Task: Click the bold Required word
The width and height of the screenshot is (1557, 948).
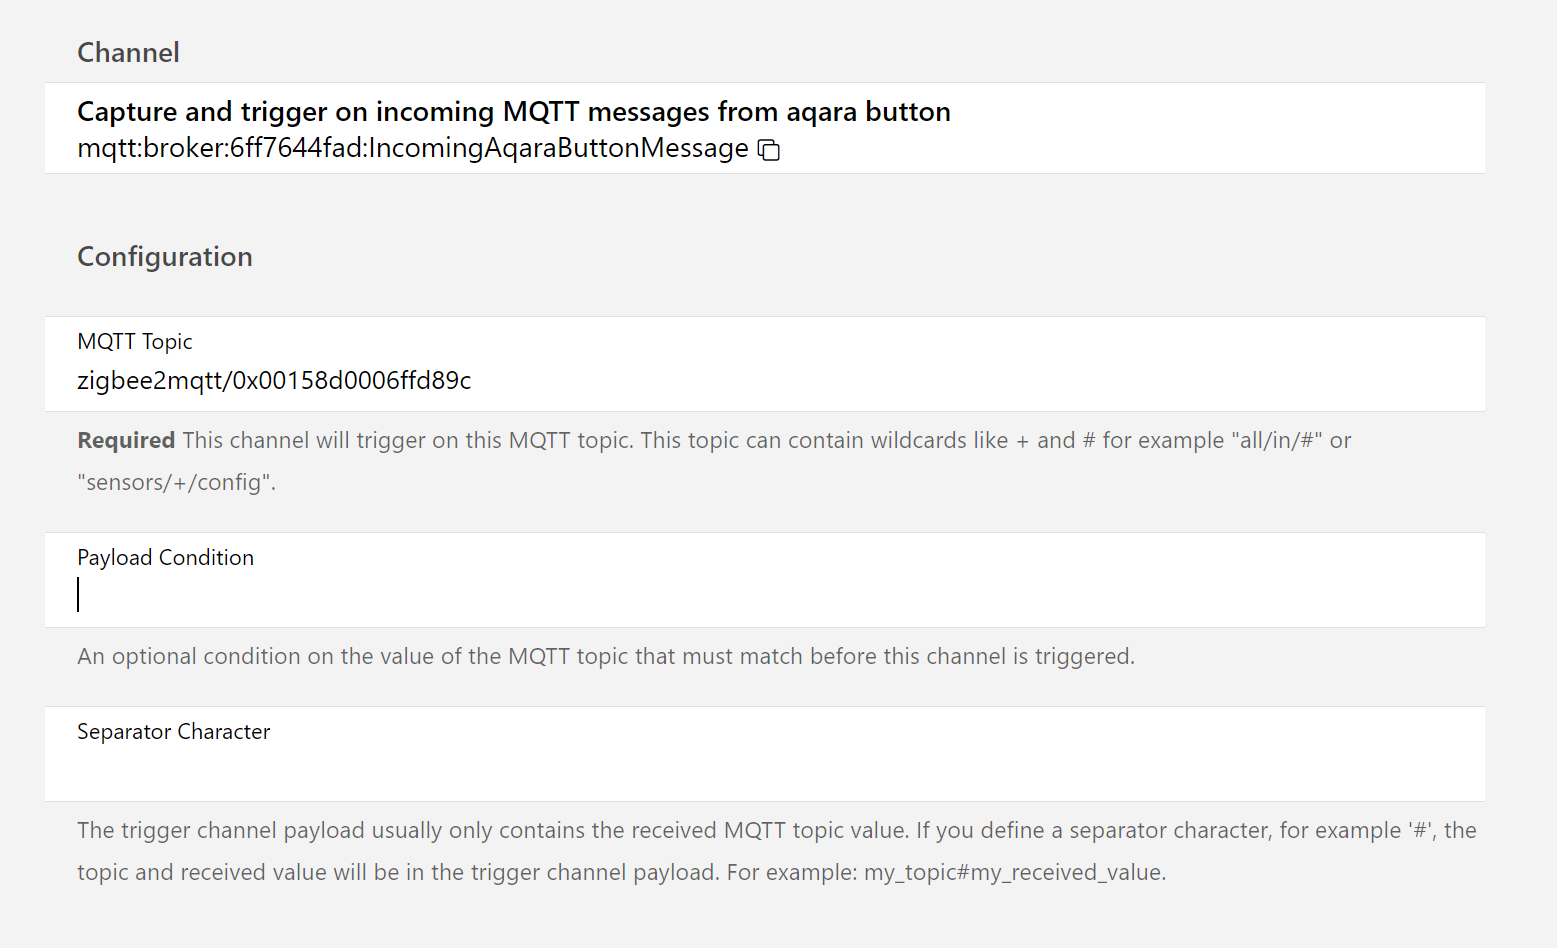Action: click(126, 441)
